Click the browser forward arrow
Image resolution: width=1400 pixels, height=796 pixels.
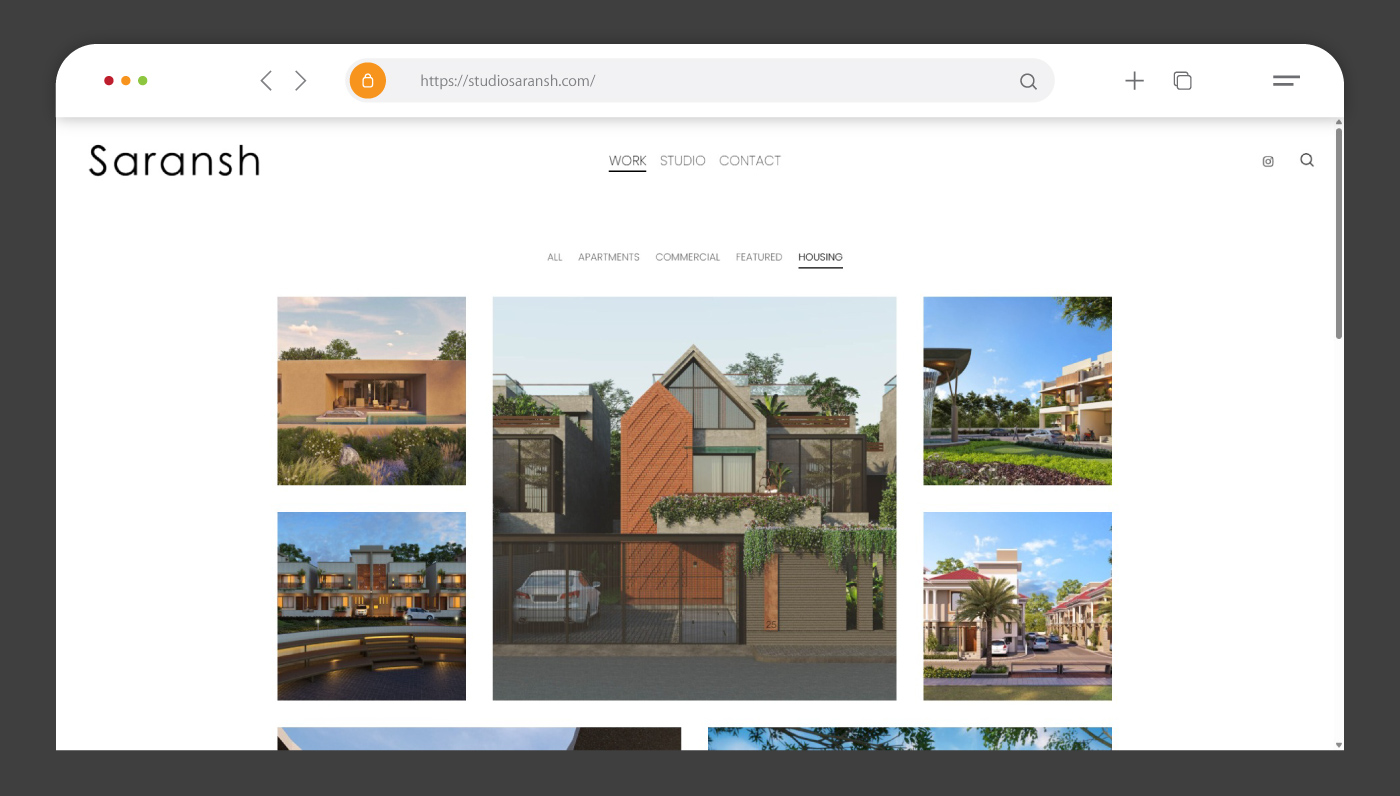(300, 81)
